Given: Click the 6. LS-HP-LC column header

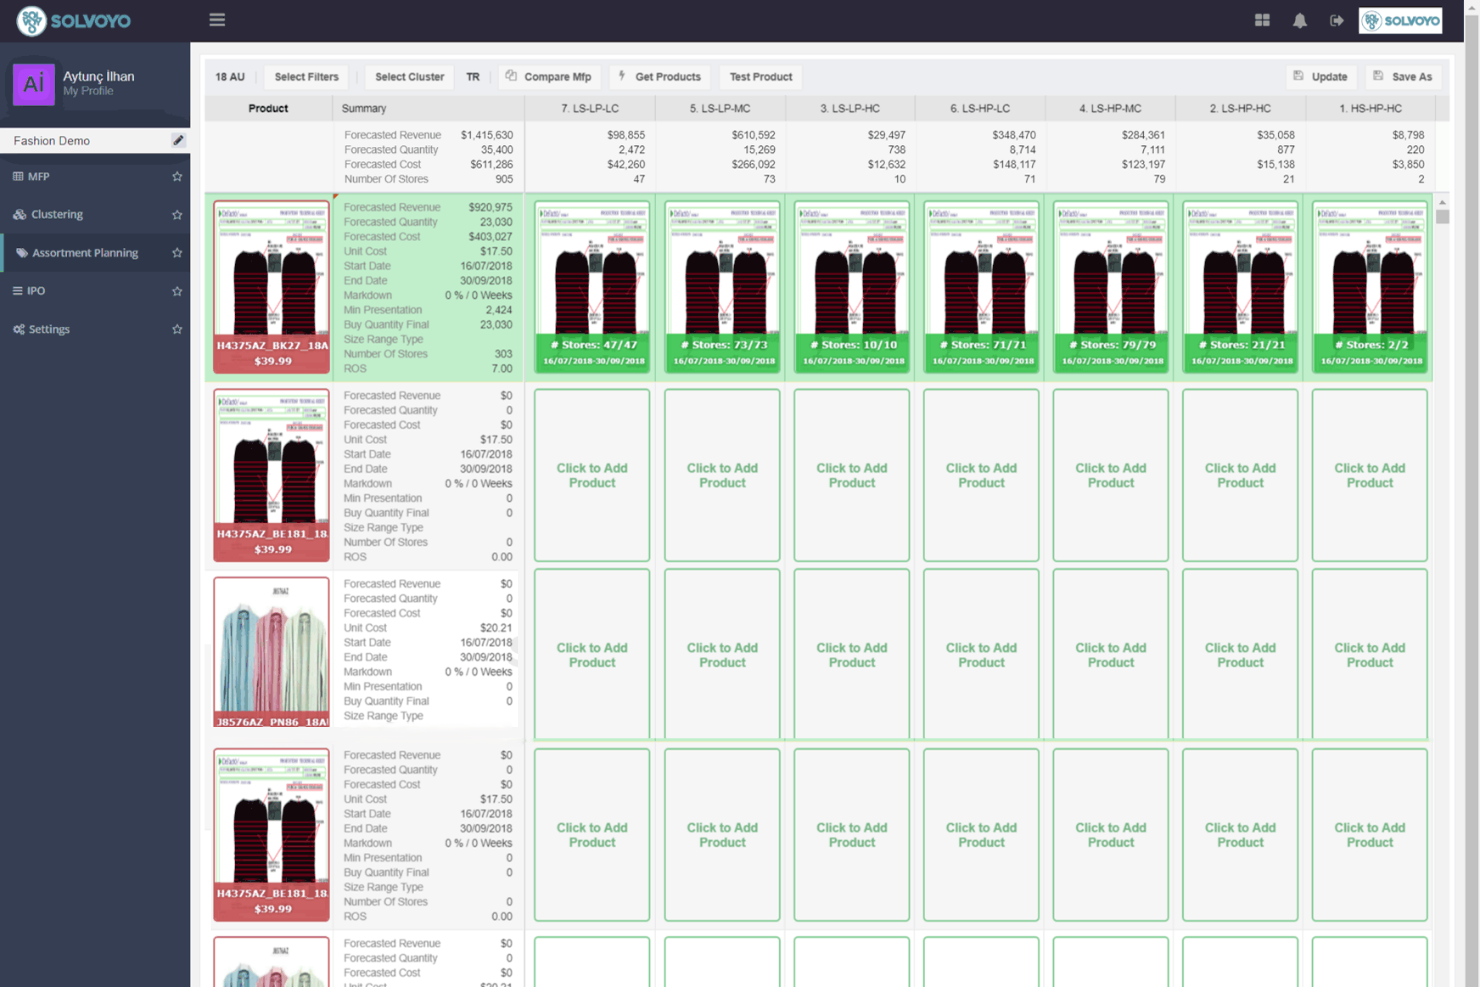Looking at the screenshot, I should click(980, 108).
